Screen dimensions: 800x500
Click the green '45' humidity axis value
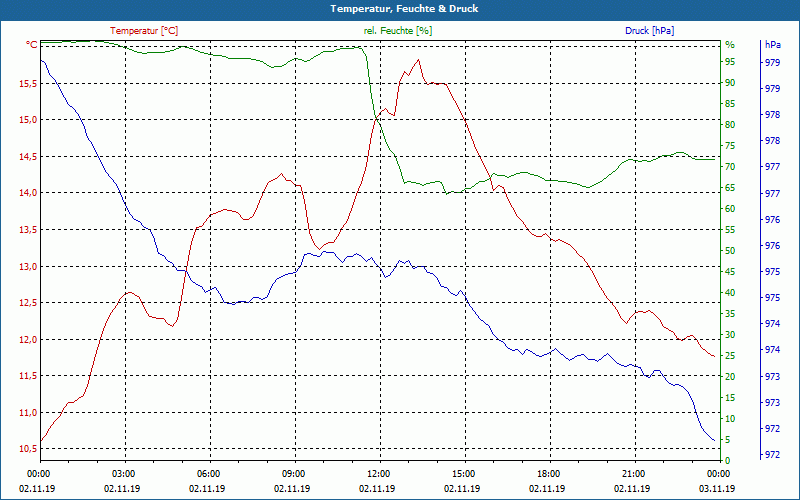pos(730,272)
